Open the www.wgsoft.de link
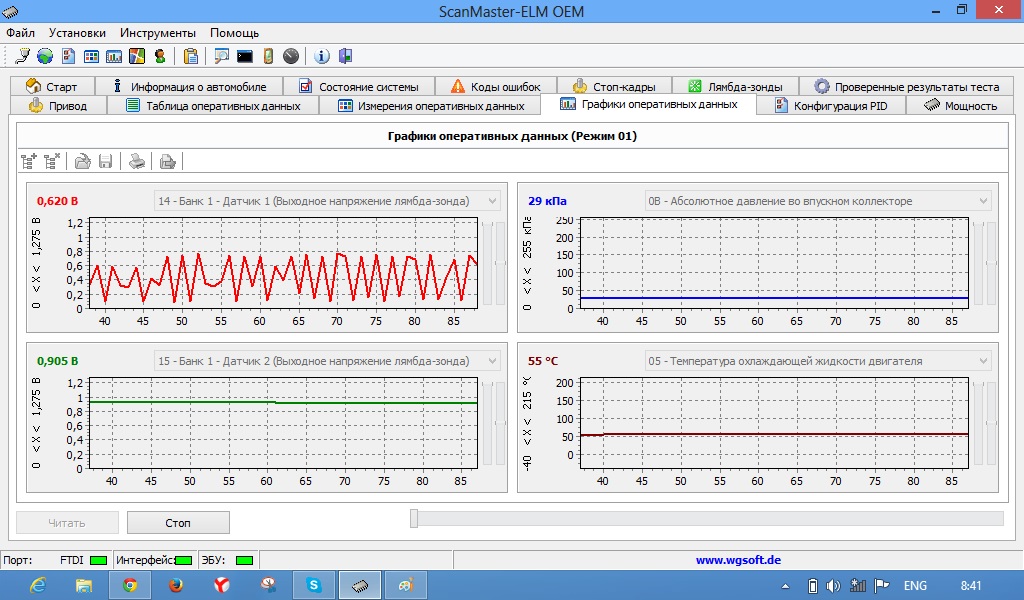This screenshot has height=600, width=1024. (x=738, y=560)
